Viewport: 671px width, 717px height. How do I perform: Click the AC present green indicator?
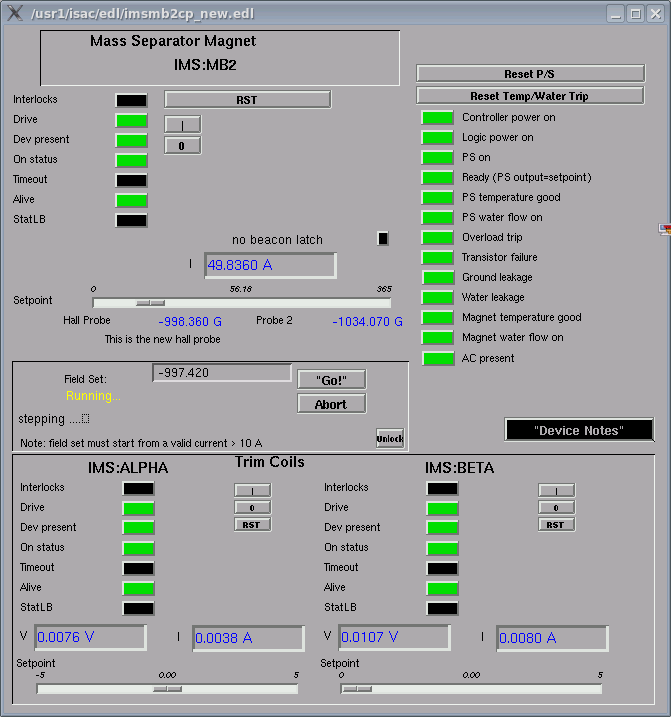click(x=437, y=358)
